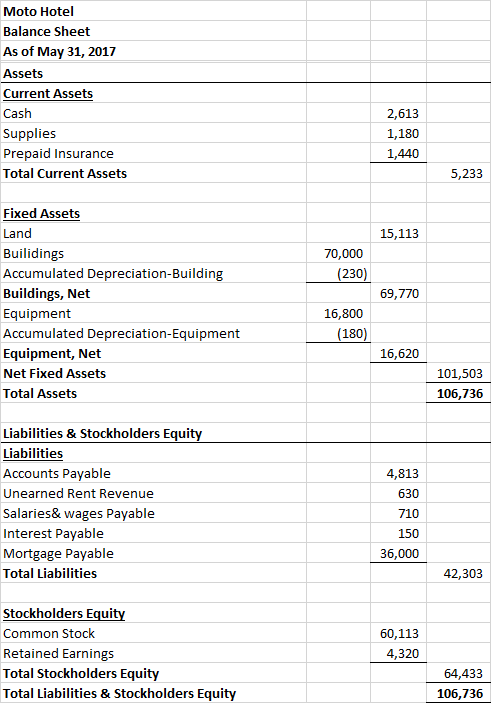Click the Total Assets value 106,736

460,394
